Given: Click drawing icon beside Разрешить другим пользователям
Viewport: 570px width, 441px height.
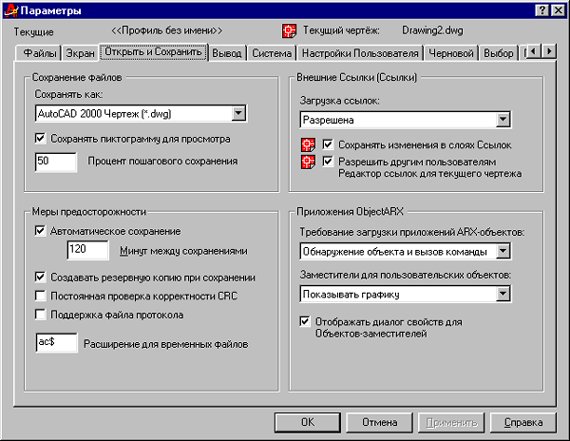Looking at the screenshot, I should [x=308, y=162].
